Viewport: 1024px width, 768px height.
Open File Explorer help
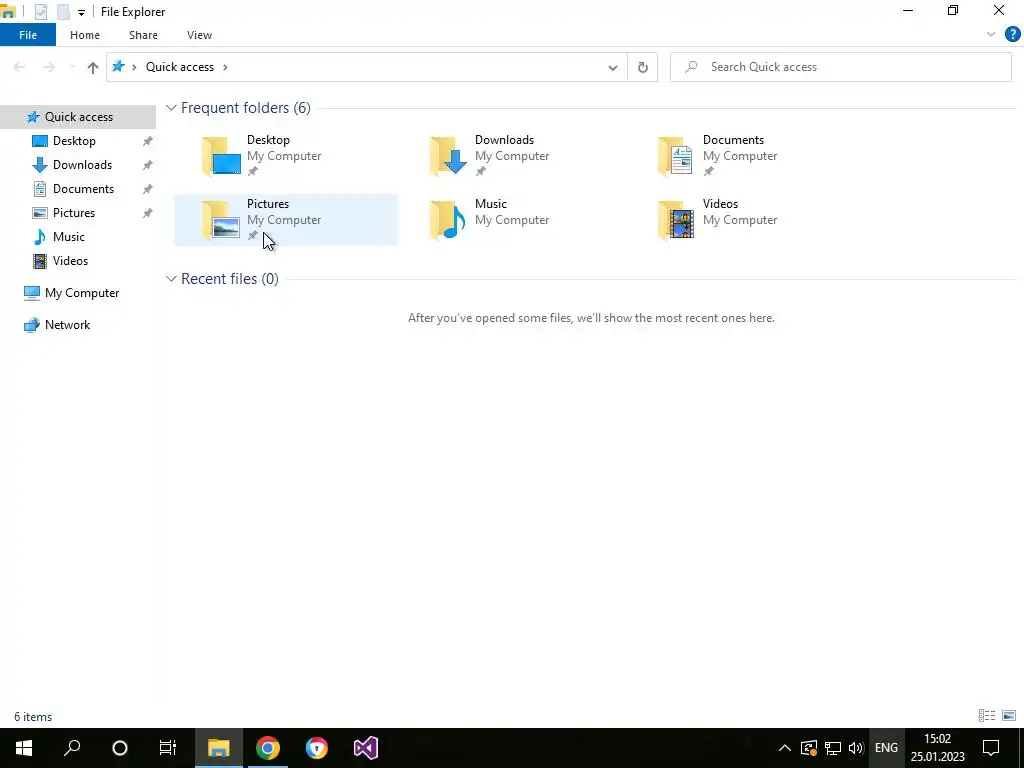pos(1012,35)
